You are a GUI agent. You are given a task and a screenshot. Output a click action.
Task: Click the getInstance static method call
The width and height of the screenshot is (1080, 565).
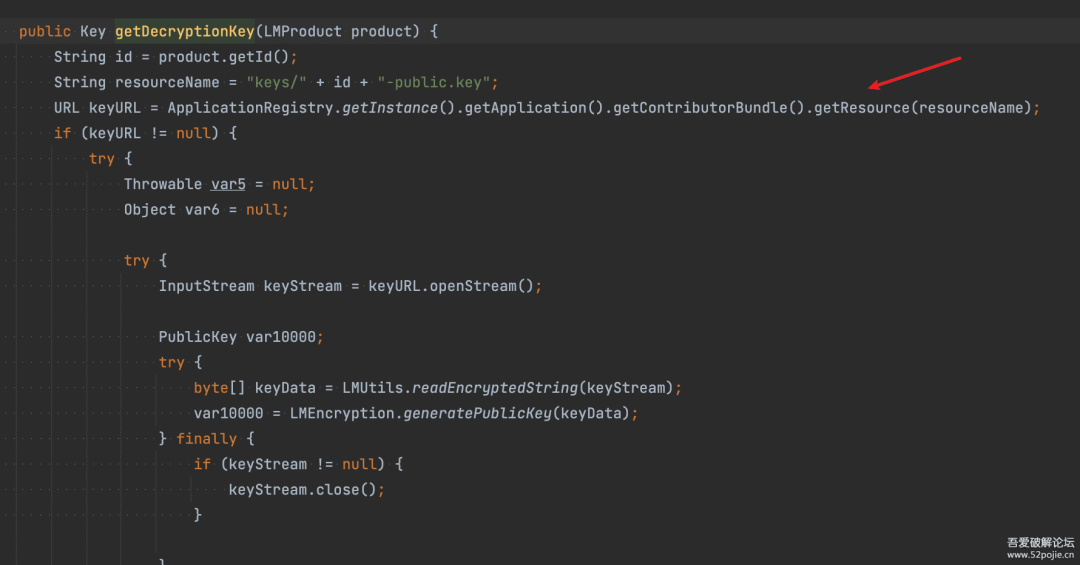(390, 108)
